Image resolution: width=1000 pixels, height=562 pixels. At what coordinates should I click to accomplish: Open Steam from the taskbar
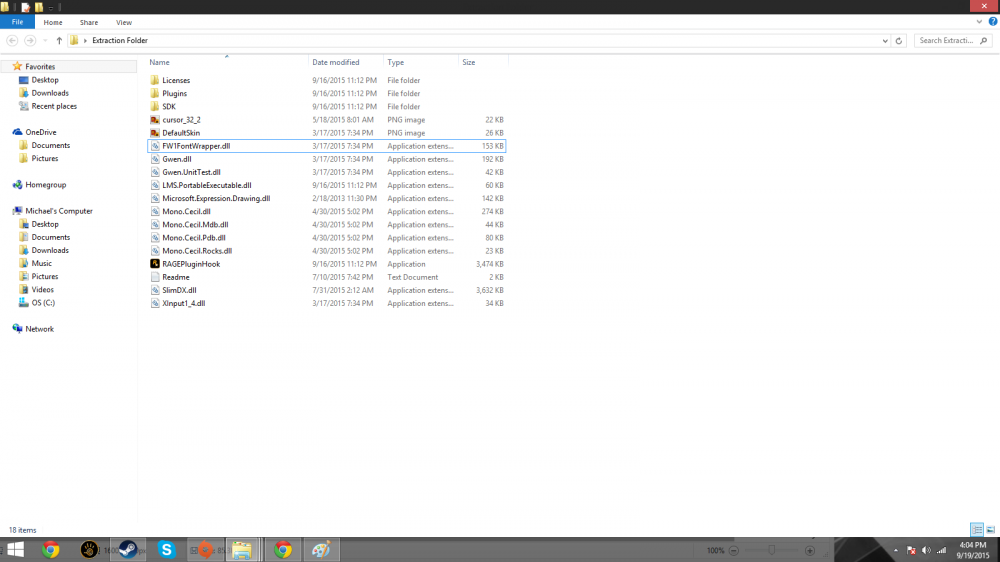point(128,550)
